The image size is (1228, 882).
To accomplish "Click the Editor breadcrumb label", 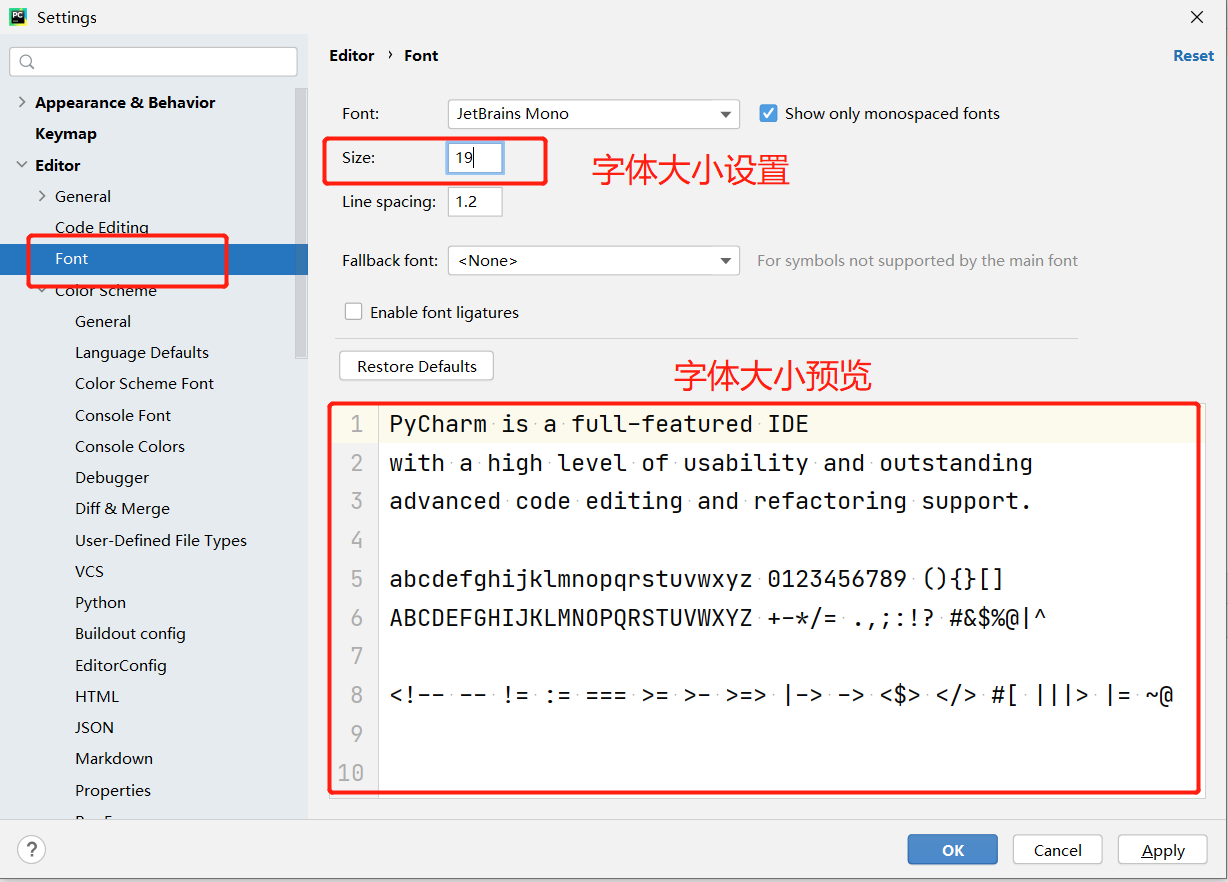I will (x=352, y=56).
